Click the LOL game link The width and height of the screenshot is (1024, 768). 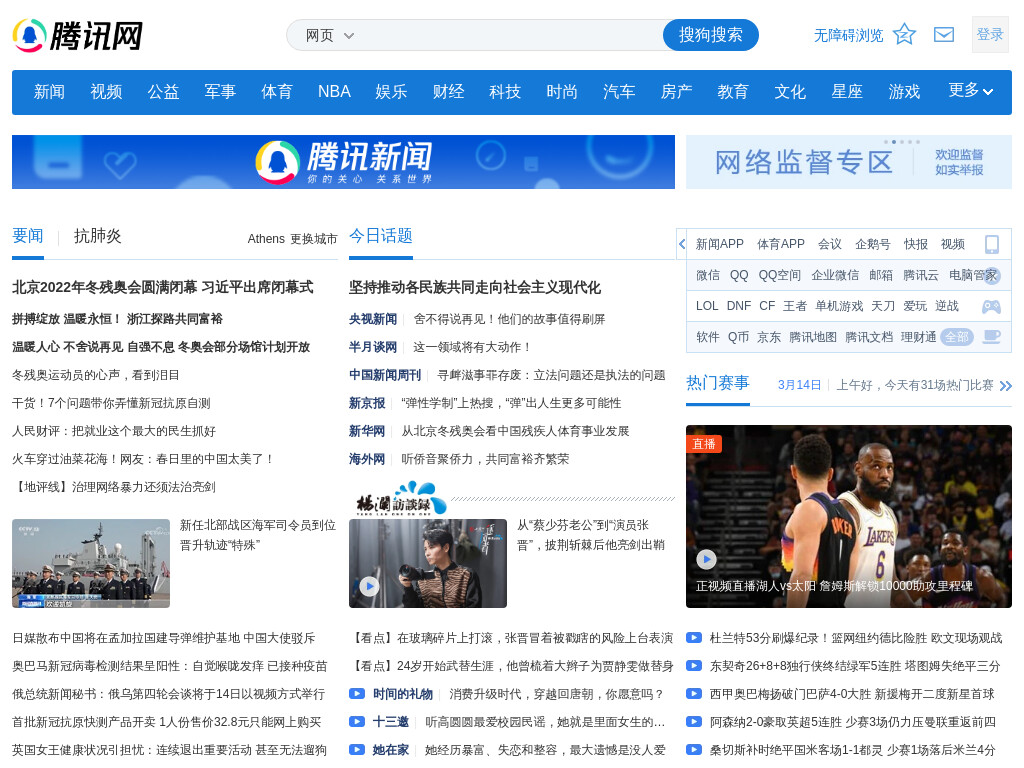click(707, 306)
